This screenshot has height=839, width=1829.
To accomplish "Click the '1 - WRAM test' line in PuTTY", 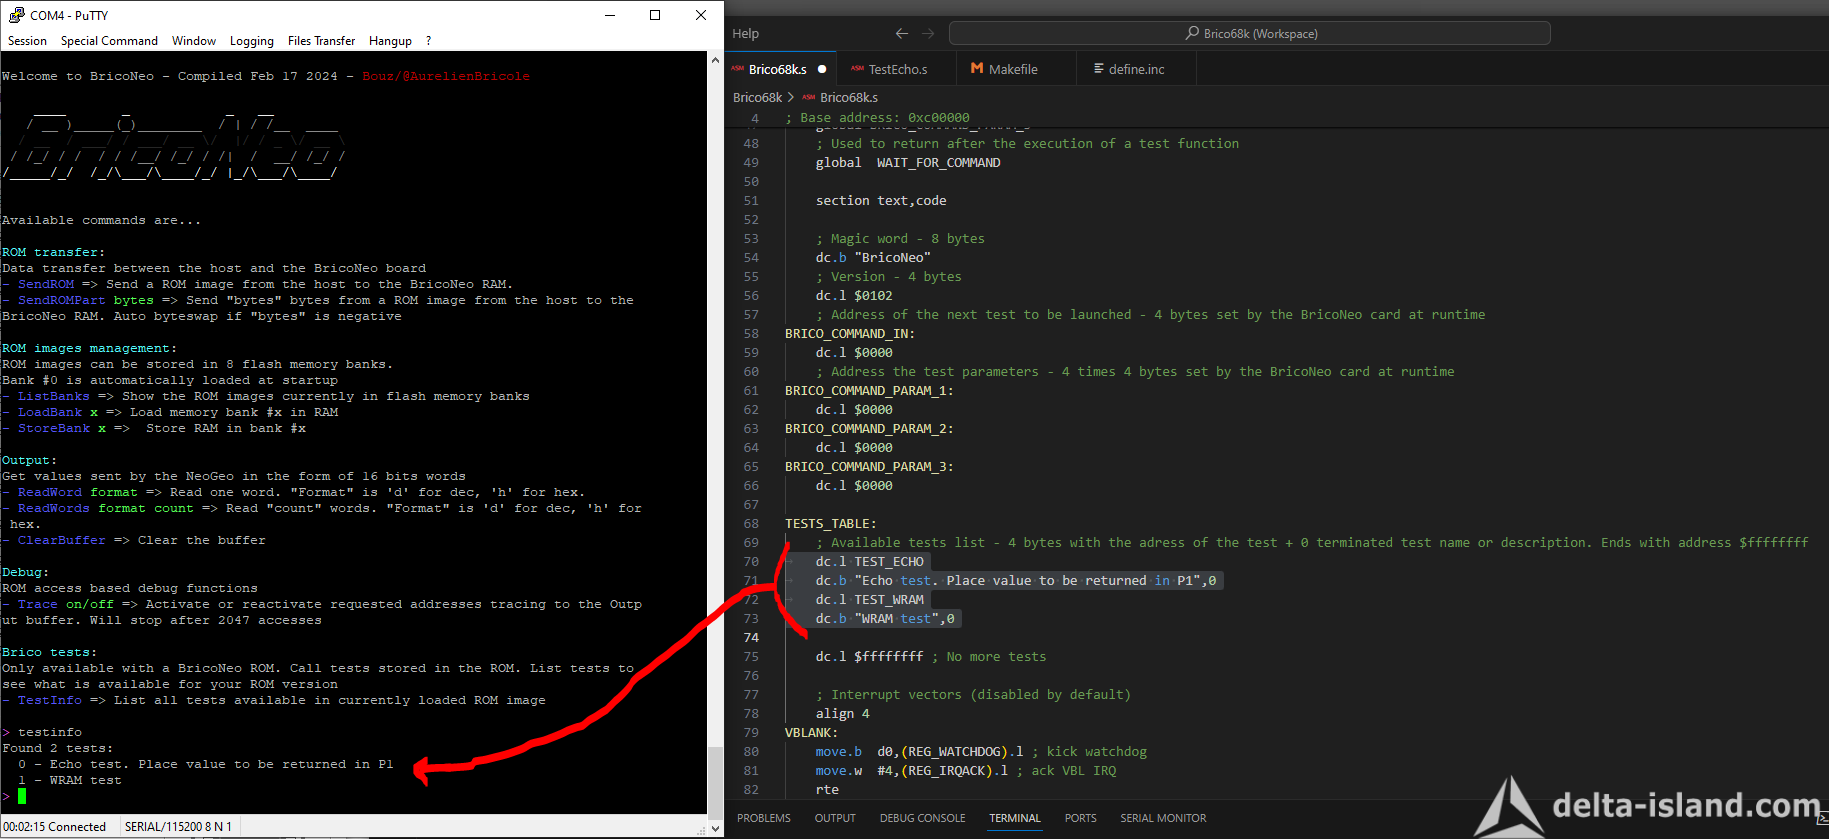I will click(69, 780).
